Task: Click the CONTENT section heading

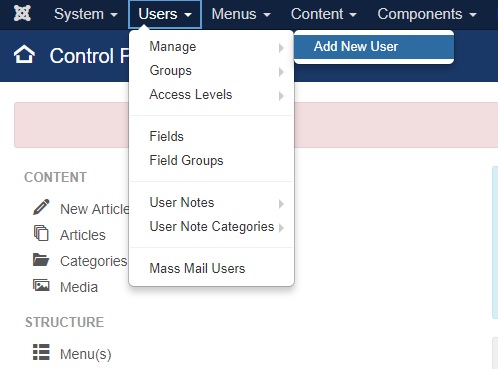Action: point(55,177)
